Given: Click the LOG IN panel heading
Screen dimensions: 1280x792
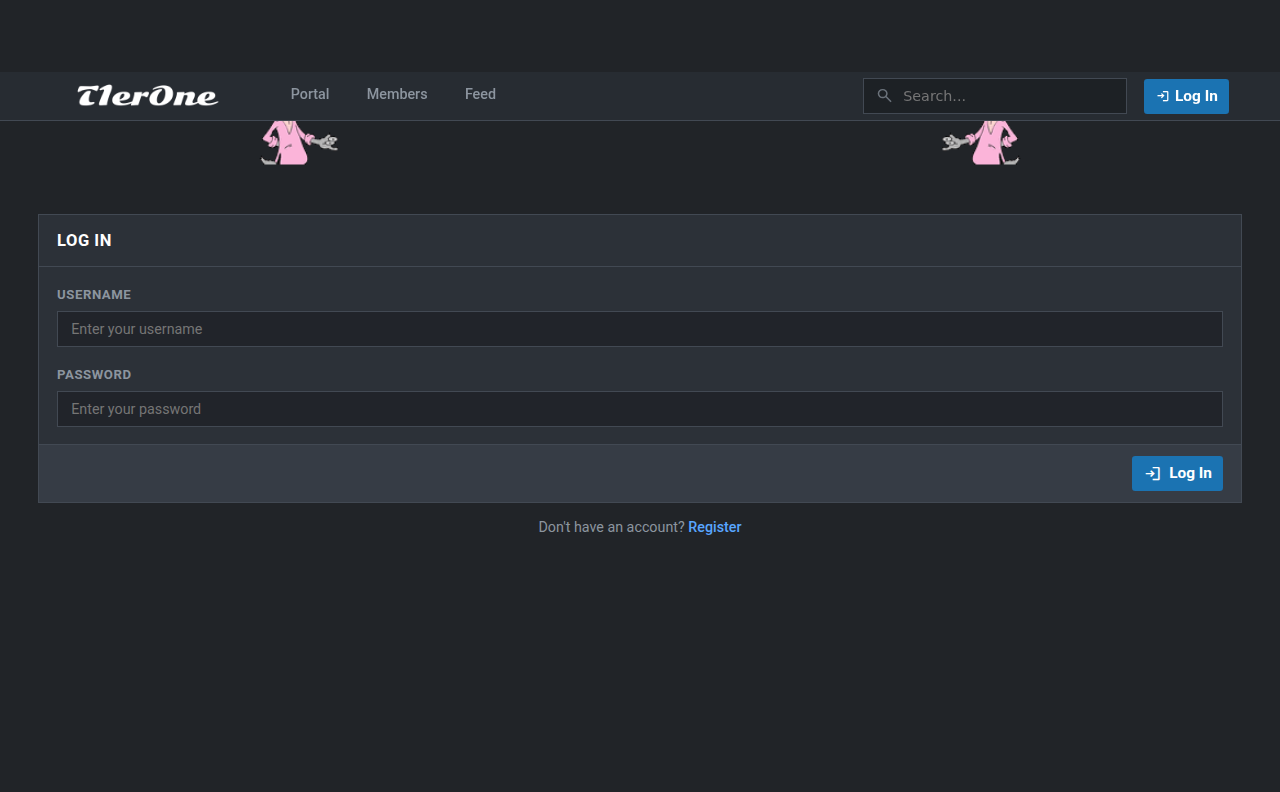Looking at the screenshot, I should coord(84,241).
